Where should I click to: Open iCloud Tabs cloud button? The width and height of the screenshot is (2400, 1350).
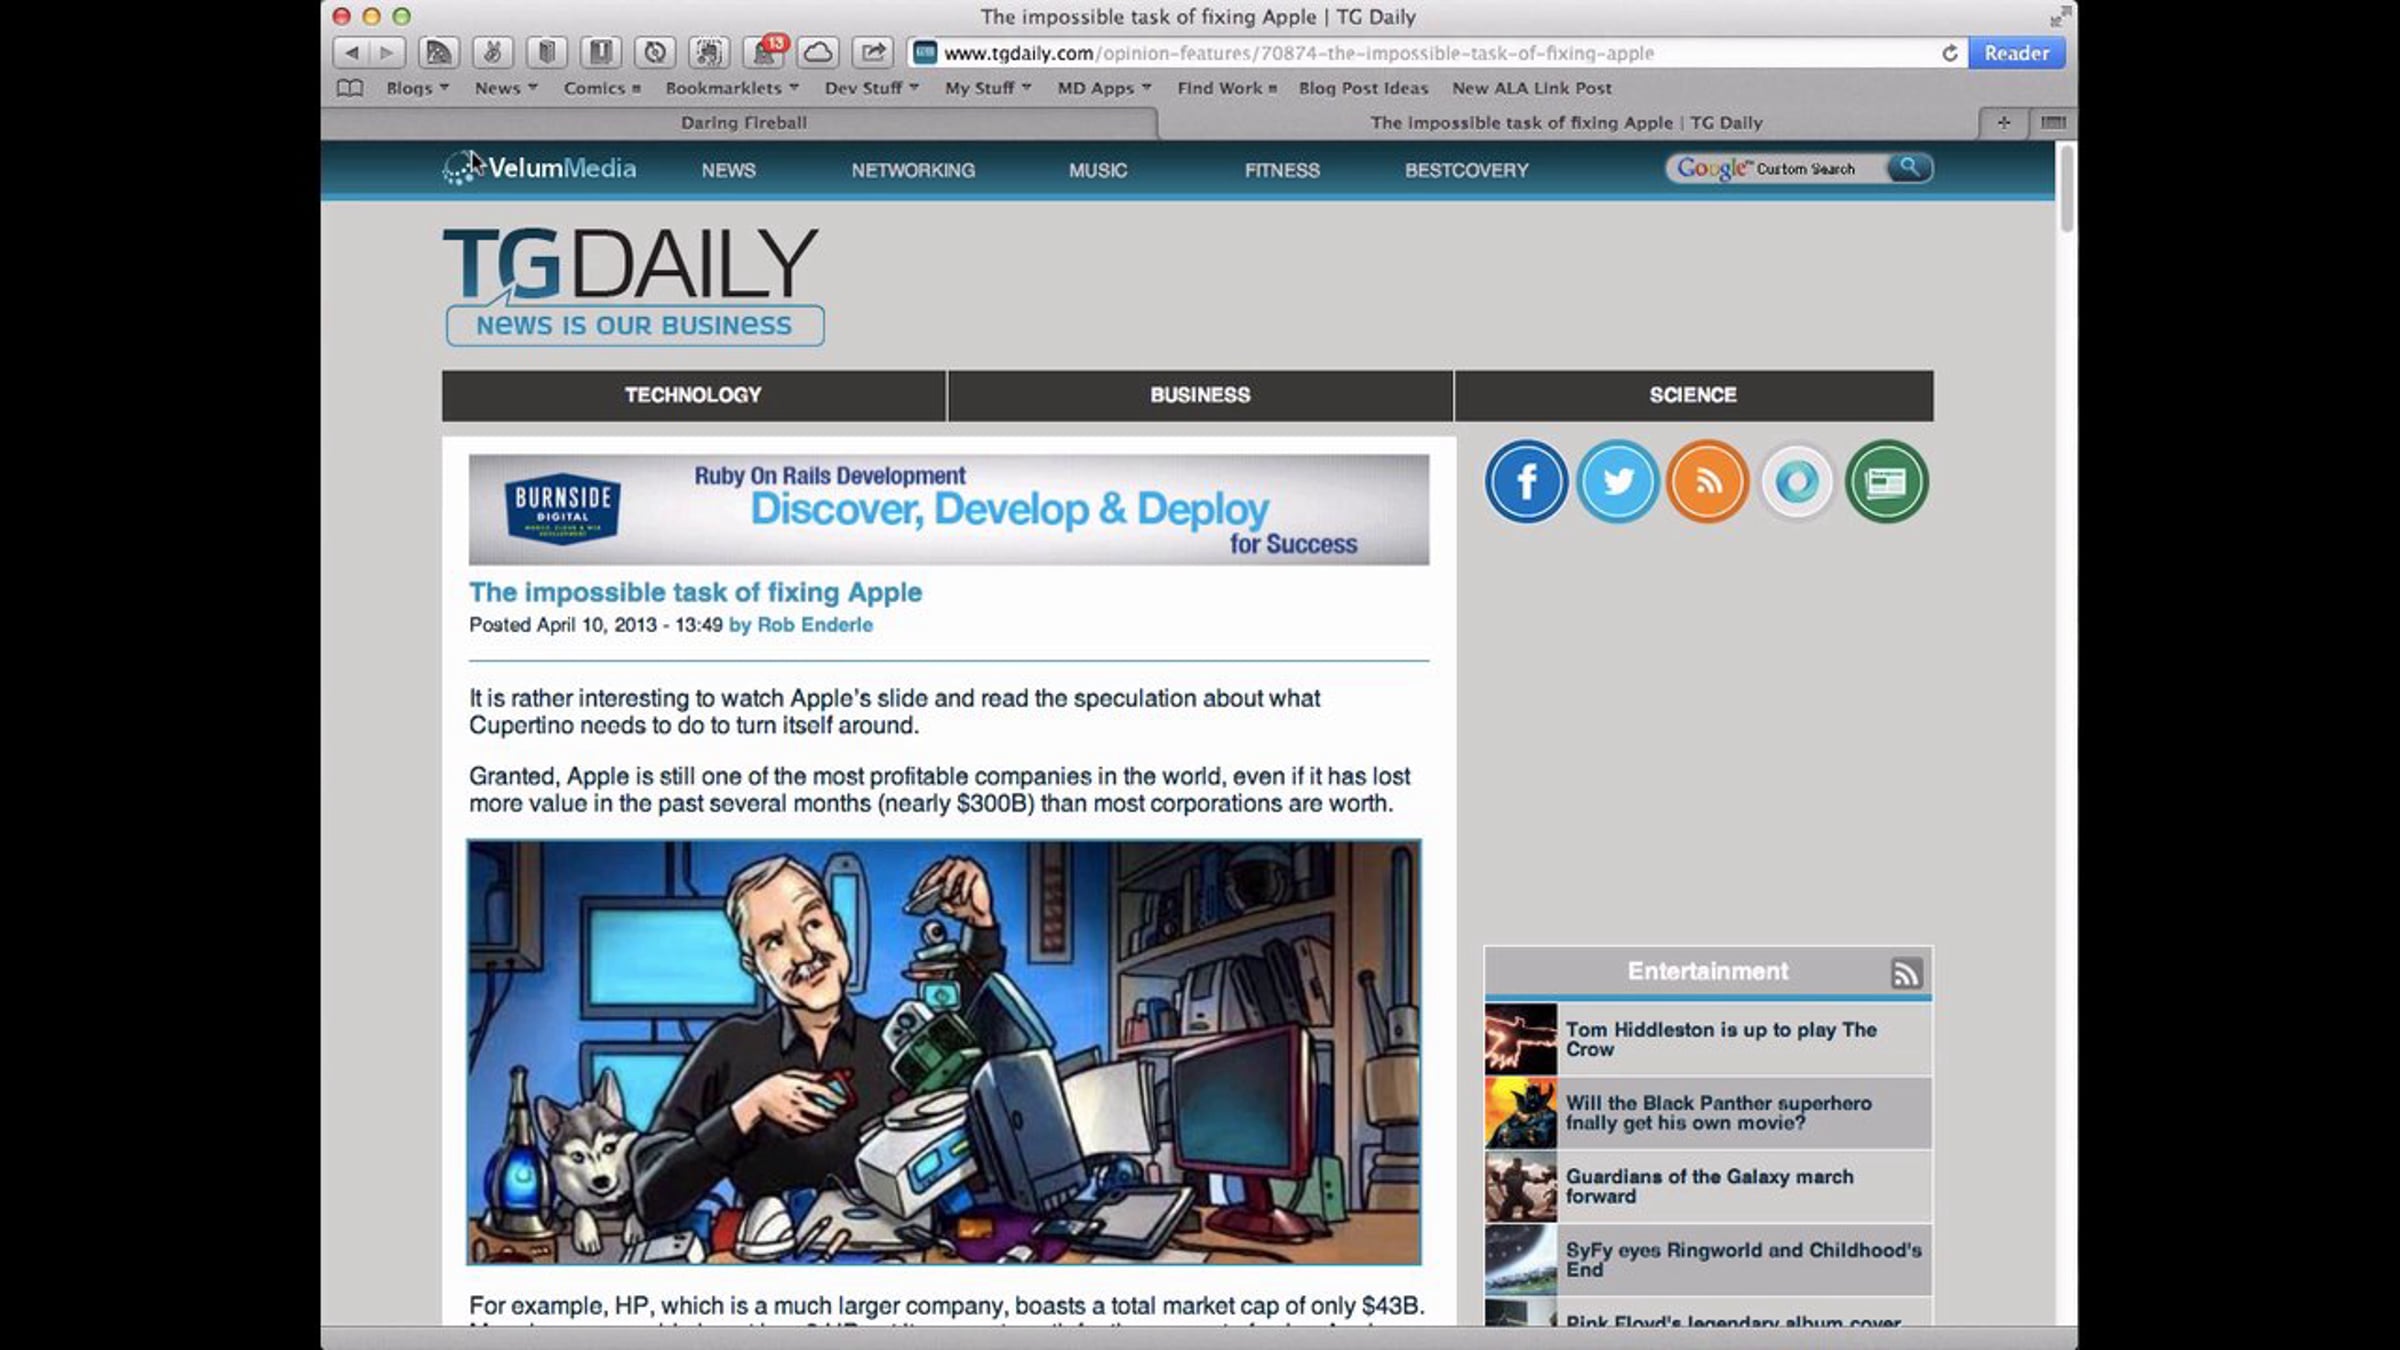click(818, 53)
